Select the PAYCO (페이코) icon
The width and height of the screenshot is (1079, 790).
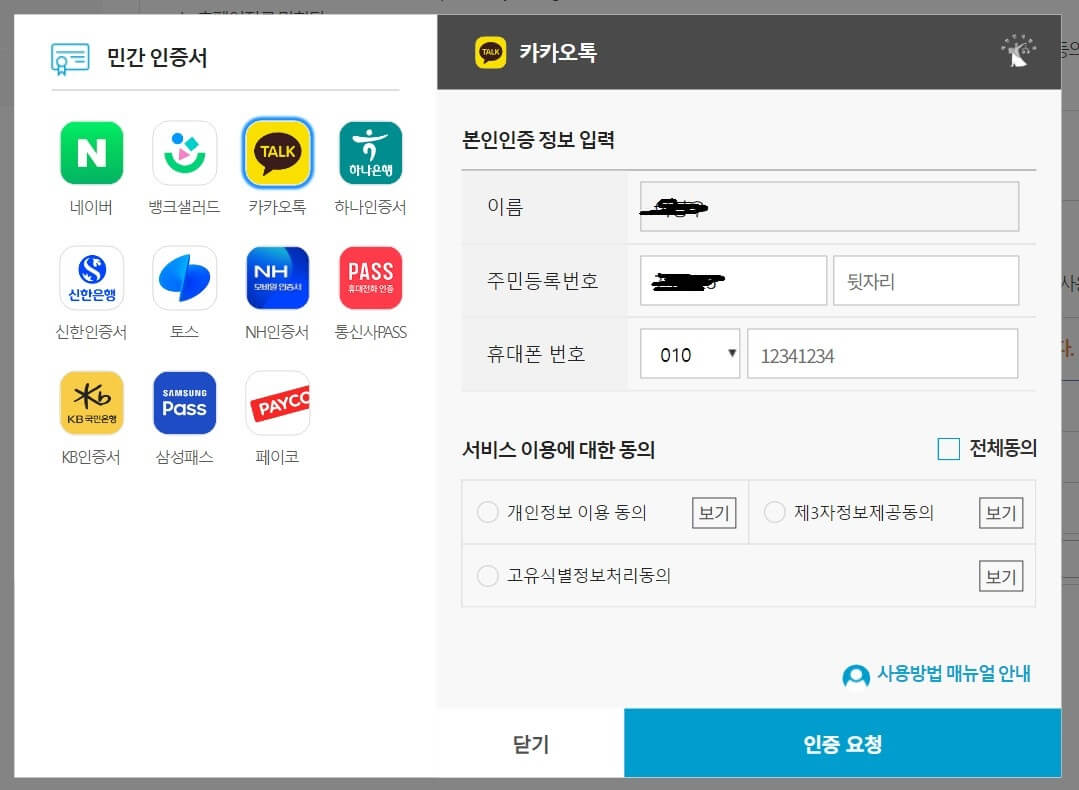pyautogui.click(x=277, y=403)
